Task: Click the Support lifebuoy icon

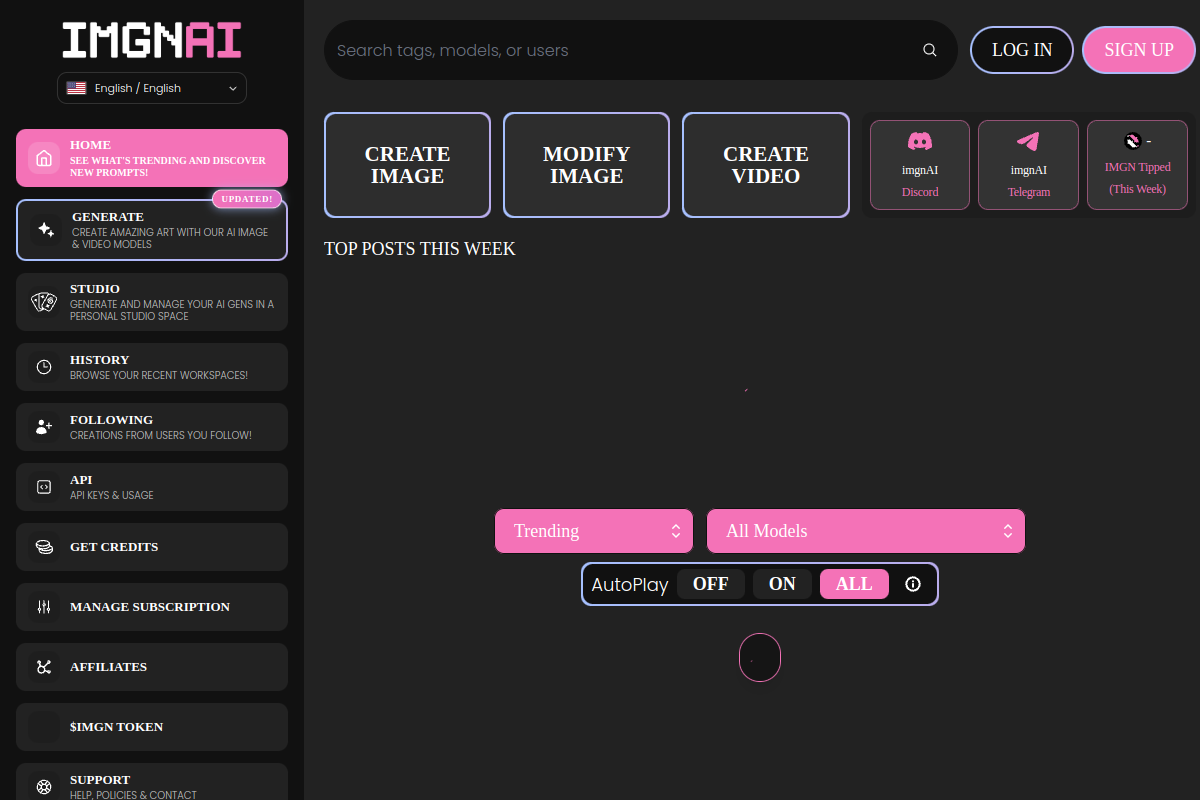Action: tap(44, 786)
